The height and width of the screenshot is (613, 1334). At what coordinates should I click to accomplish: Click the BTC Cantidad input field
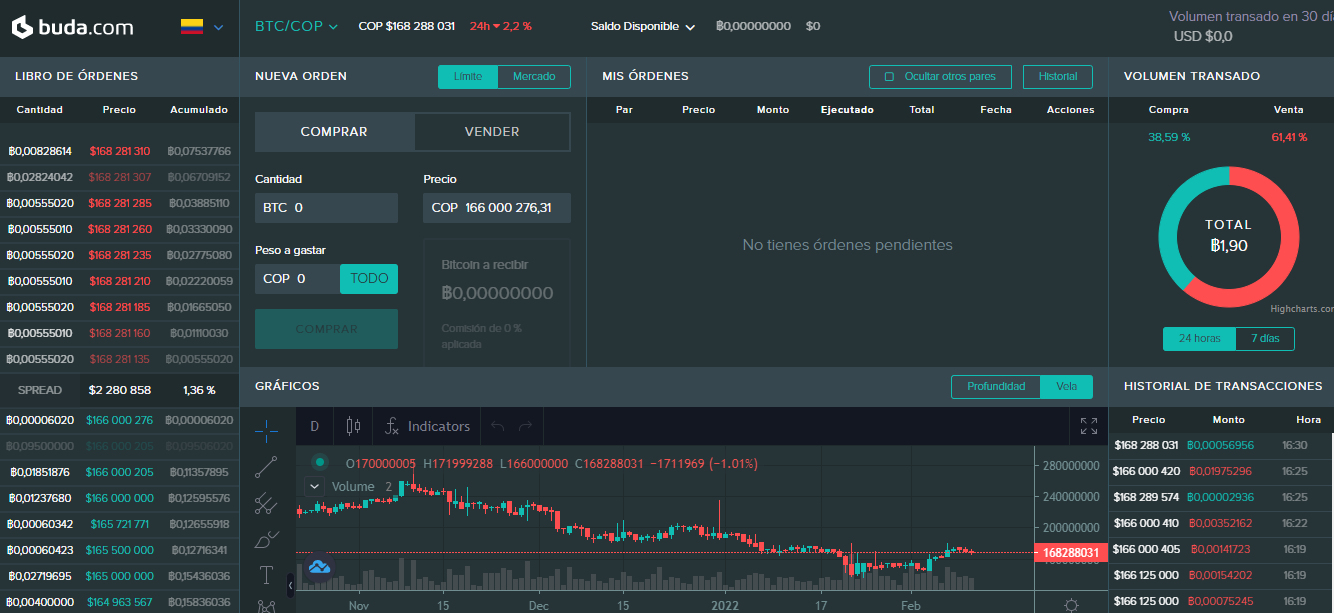pyautogui.click(x=326, y=207)
